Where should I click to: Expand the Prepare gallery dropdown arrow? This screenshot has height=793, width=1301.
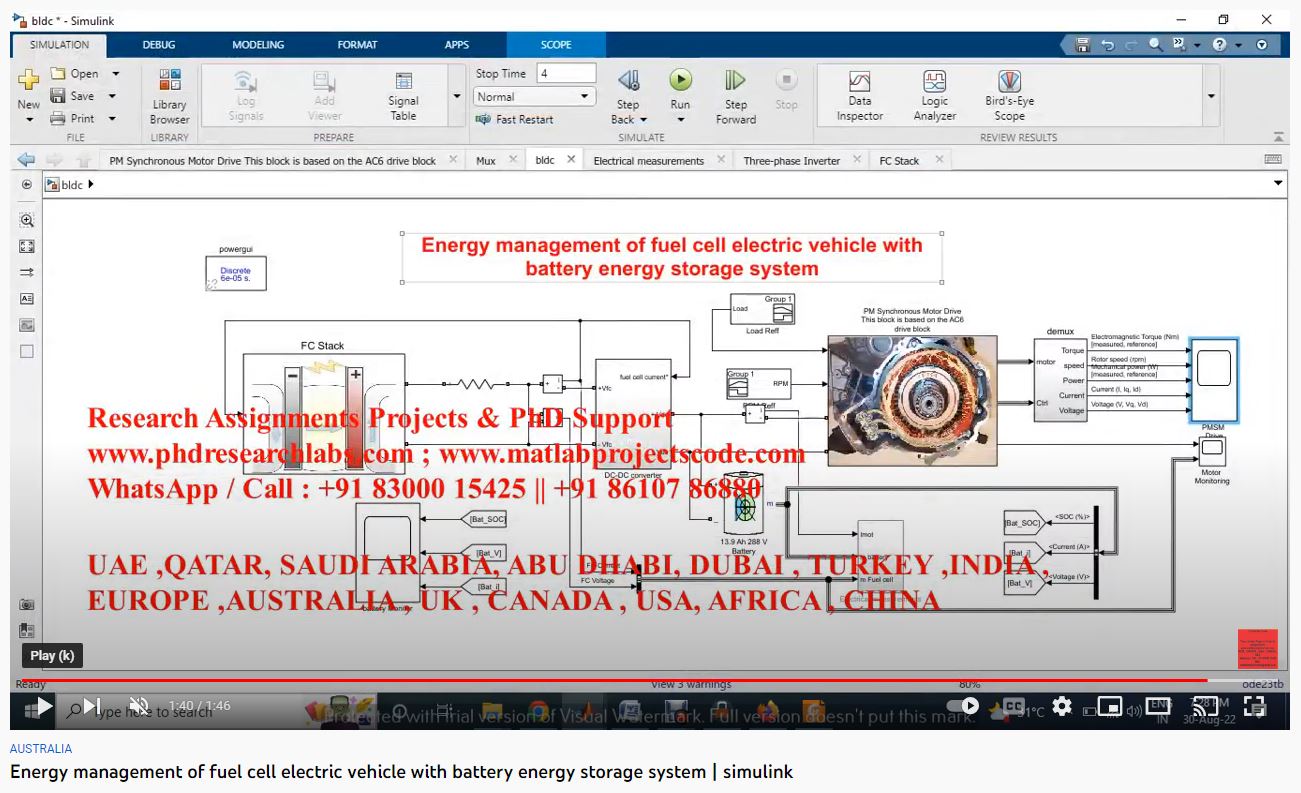click(457, 96)
